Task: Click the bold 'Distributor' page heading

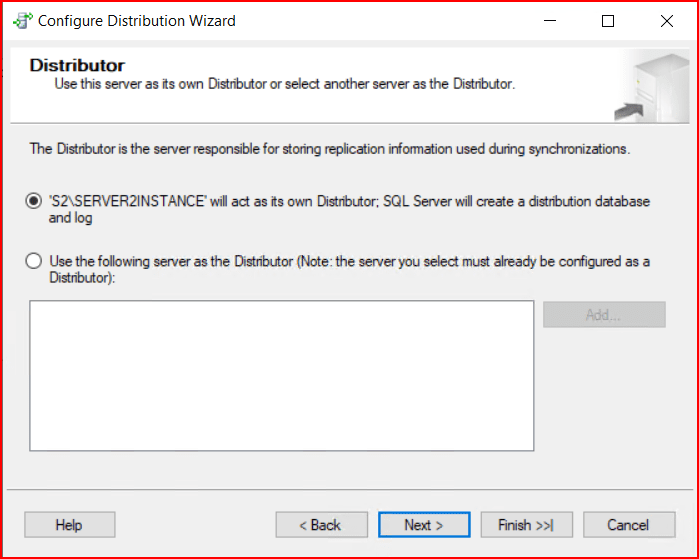Action: pyautogui.click(x=77, y=65)
